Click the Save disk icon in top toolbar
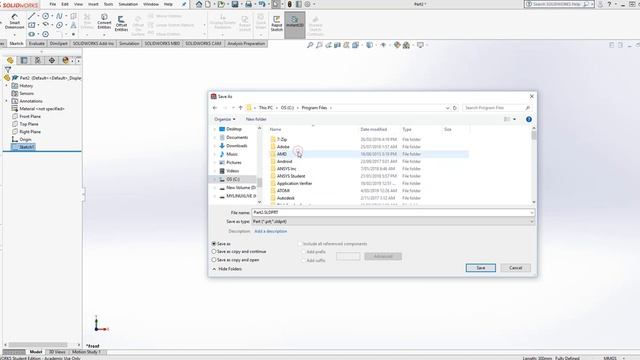 pos(235,4)
